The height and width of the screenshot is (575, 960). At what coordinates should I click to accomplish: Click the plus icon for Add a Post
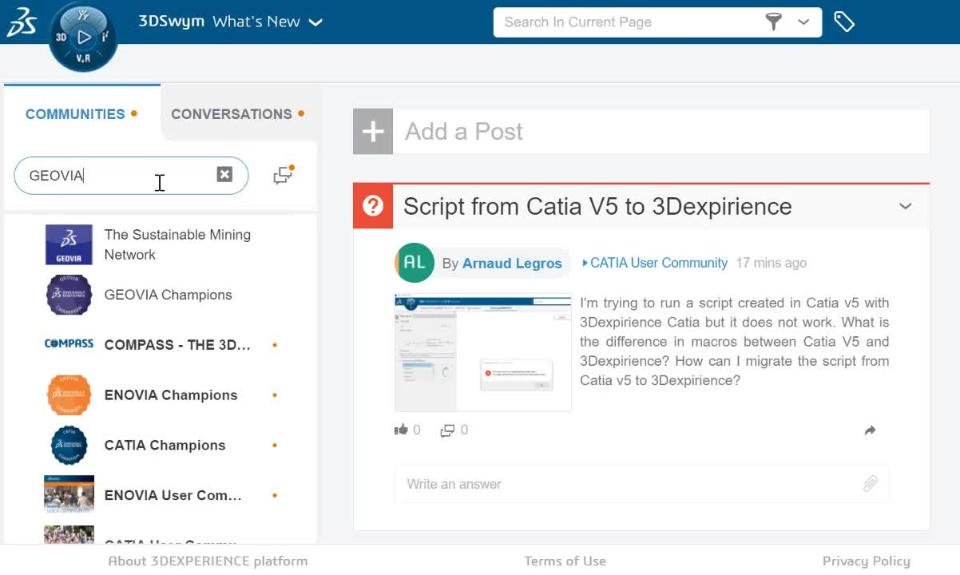click(373, 132)
